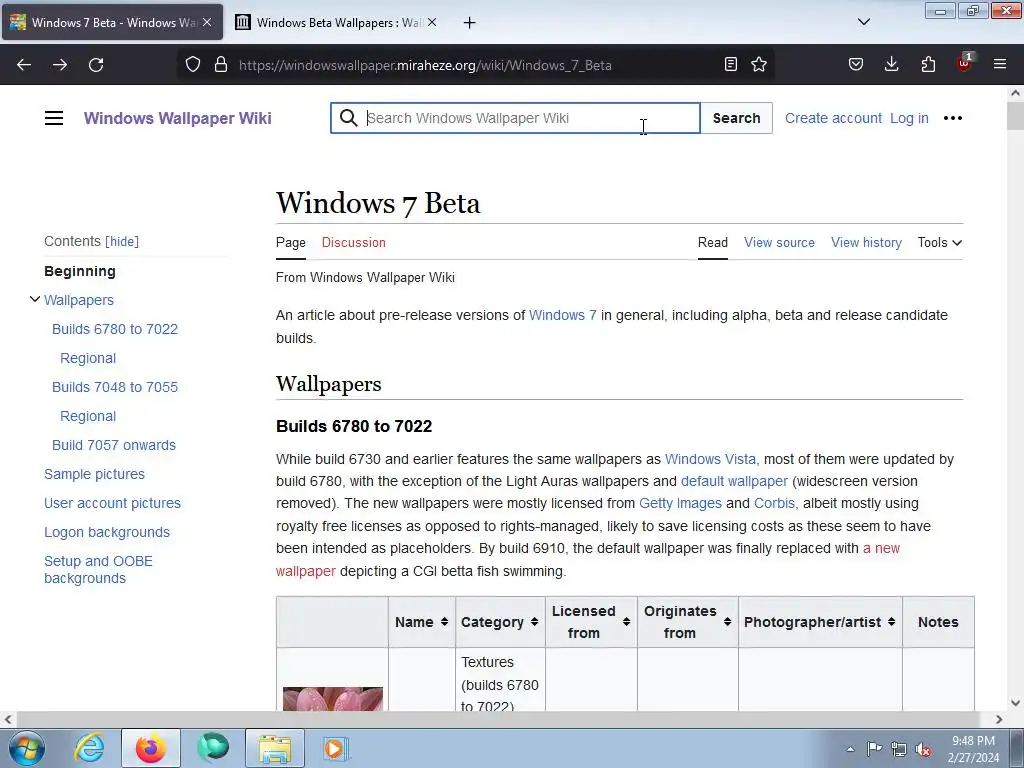
Task: Open the View history tab
Action: (866, 242)
